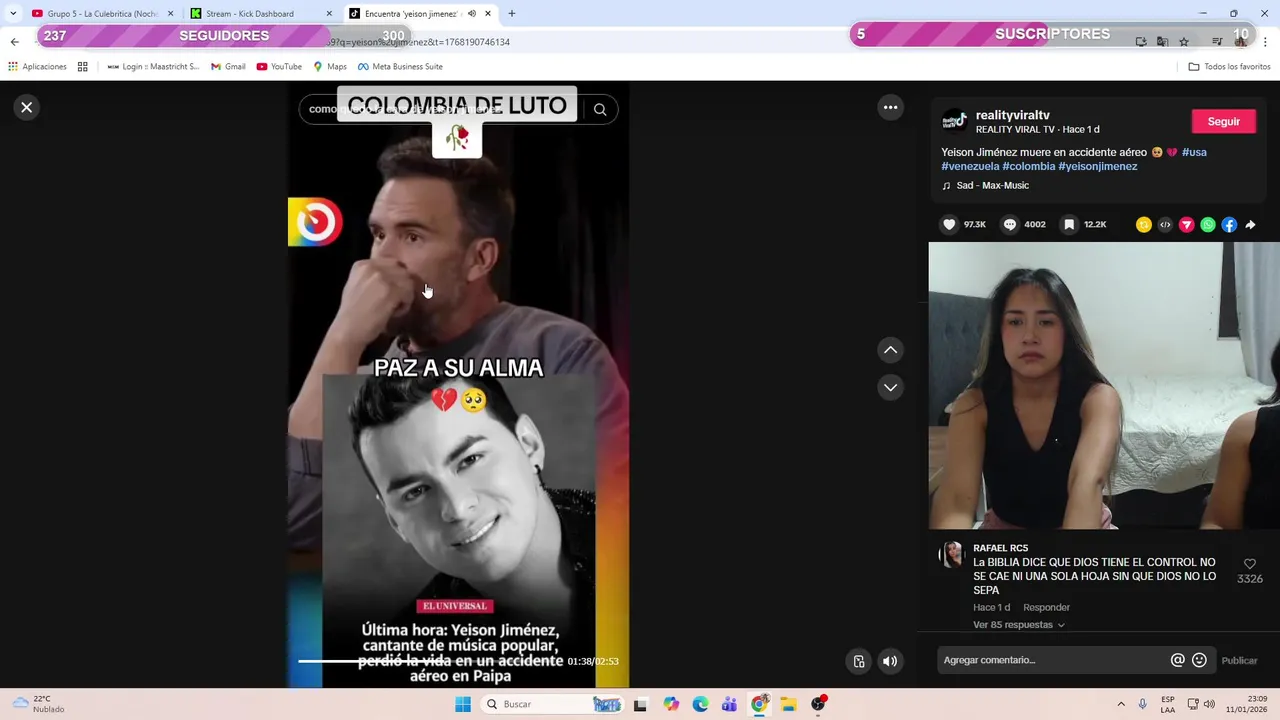Expand Ver 85 respuestas
Screen dimensions: 1280x720
(x=1019, y=625)
